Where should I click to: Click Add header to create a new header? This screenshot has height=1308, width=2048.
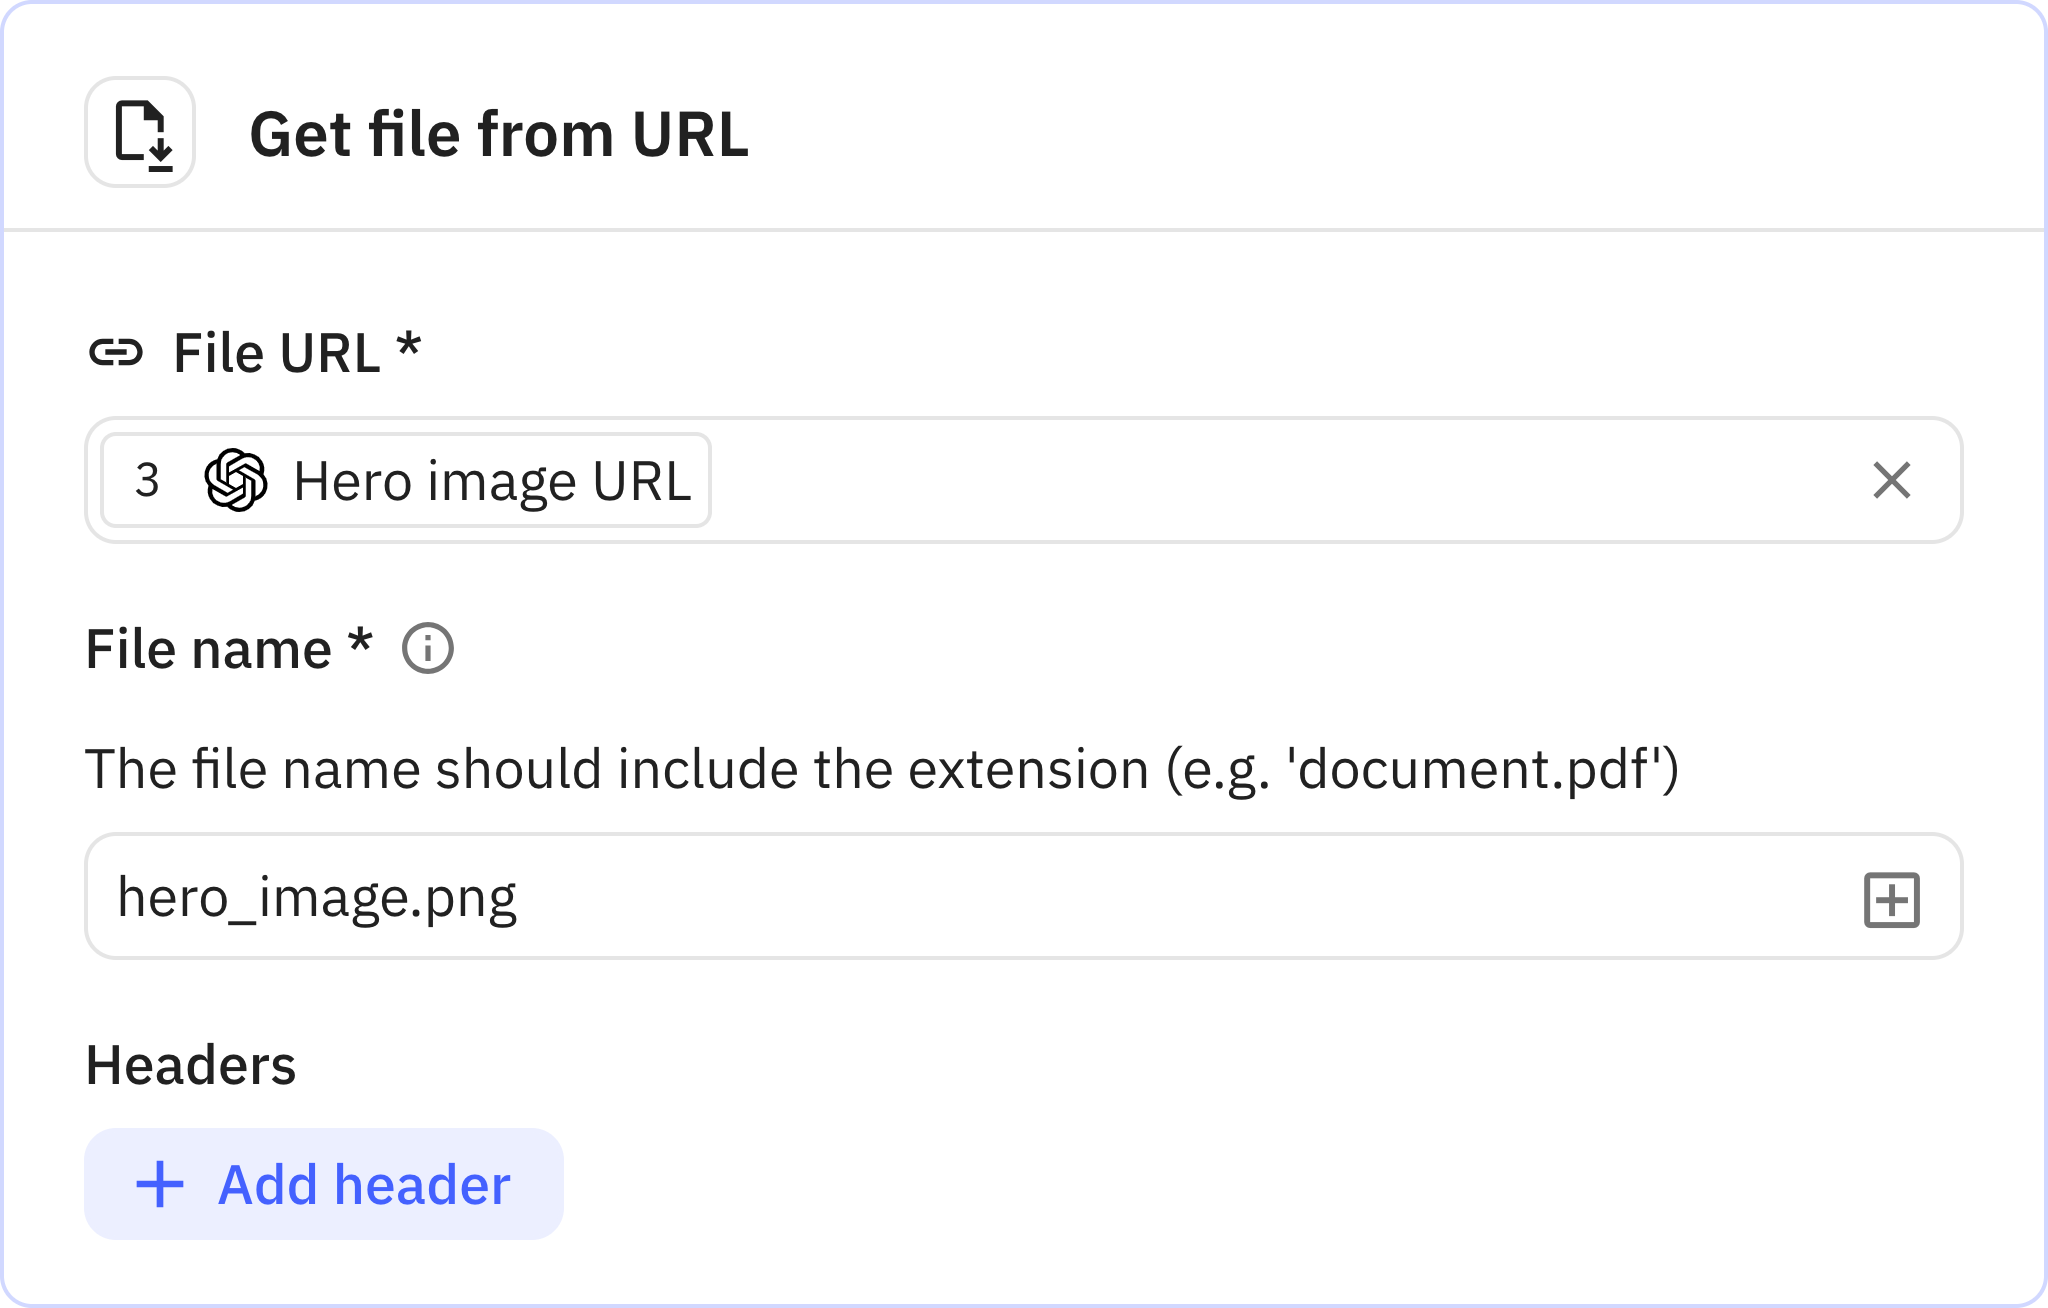(324, 1184)
